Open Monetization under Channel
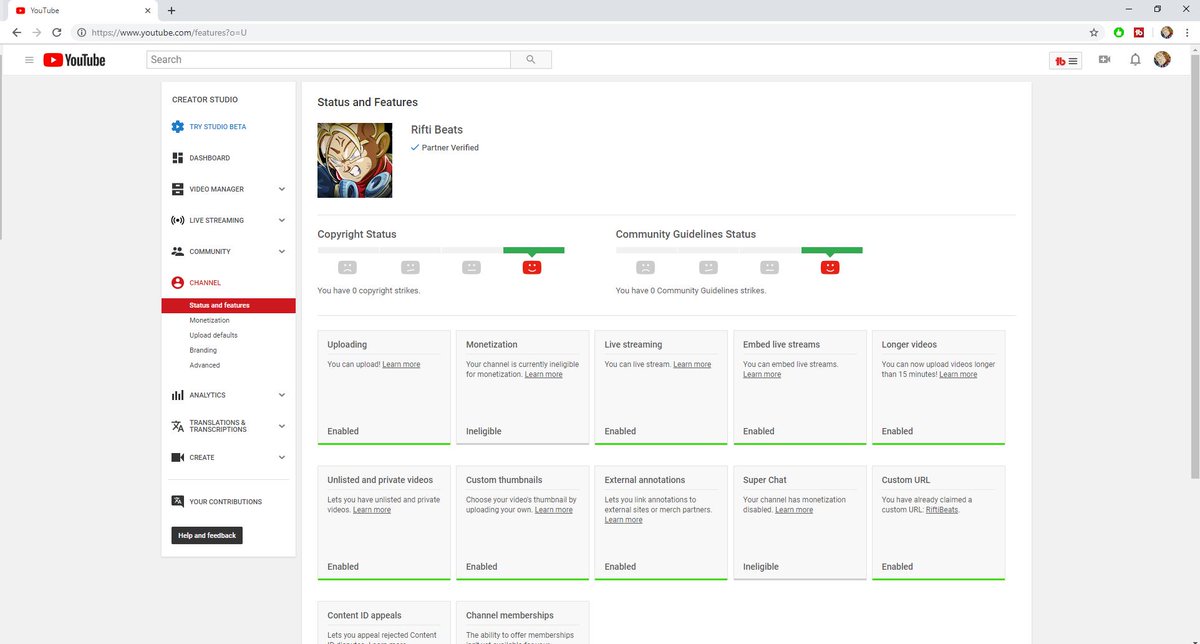The height and width of the screenshot is (644, 1200). coord(209,320)
